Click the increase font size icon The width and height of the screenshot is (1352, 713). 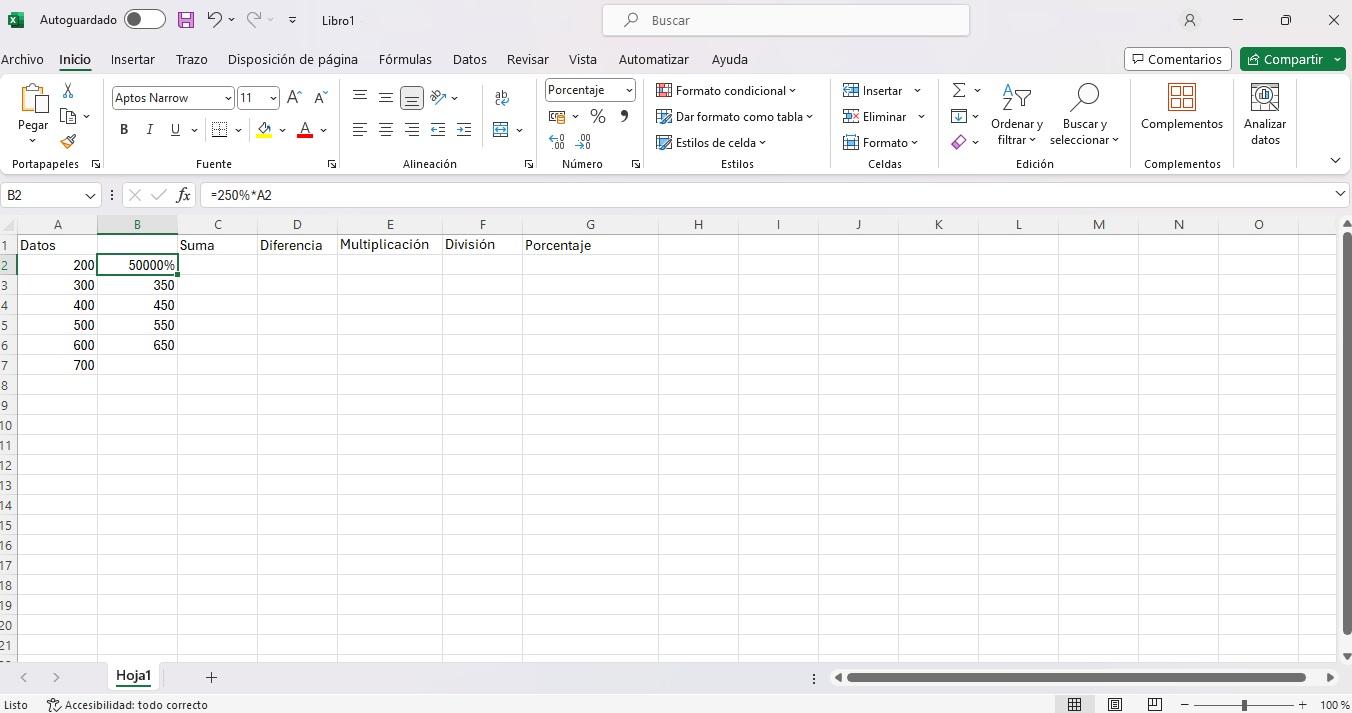pyautogui.click(x=294, y=97)
